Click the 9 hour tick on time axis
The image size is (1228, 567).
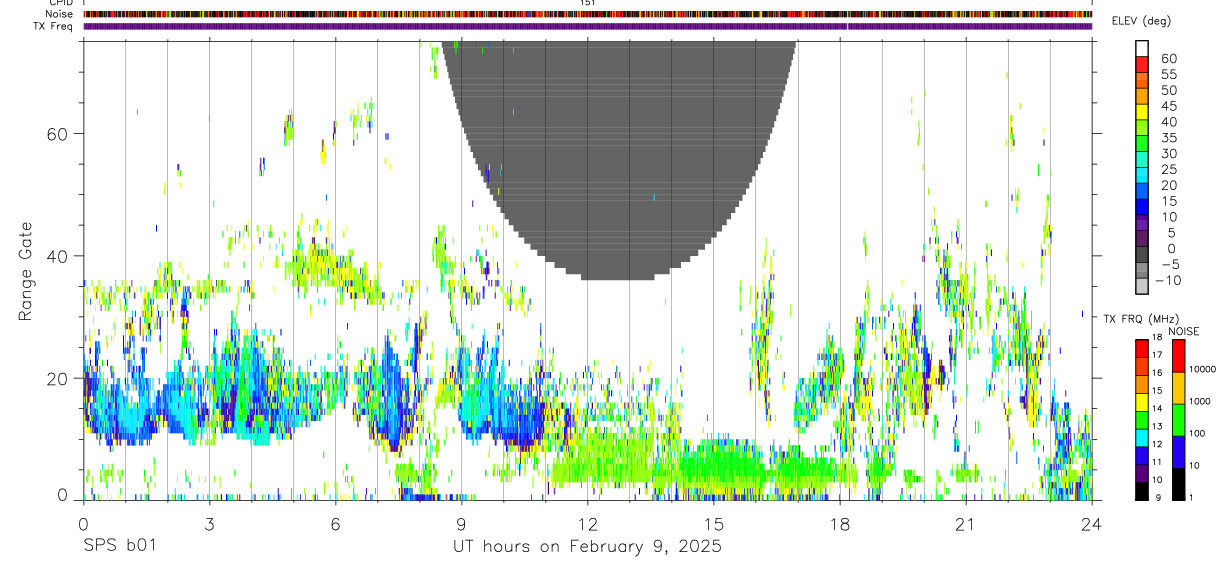tap(461, 523)
